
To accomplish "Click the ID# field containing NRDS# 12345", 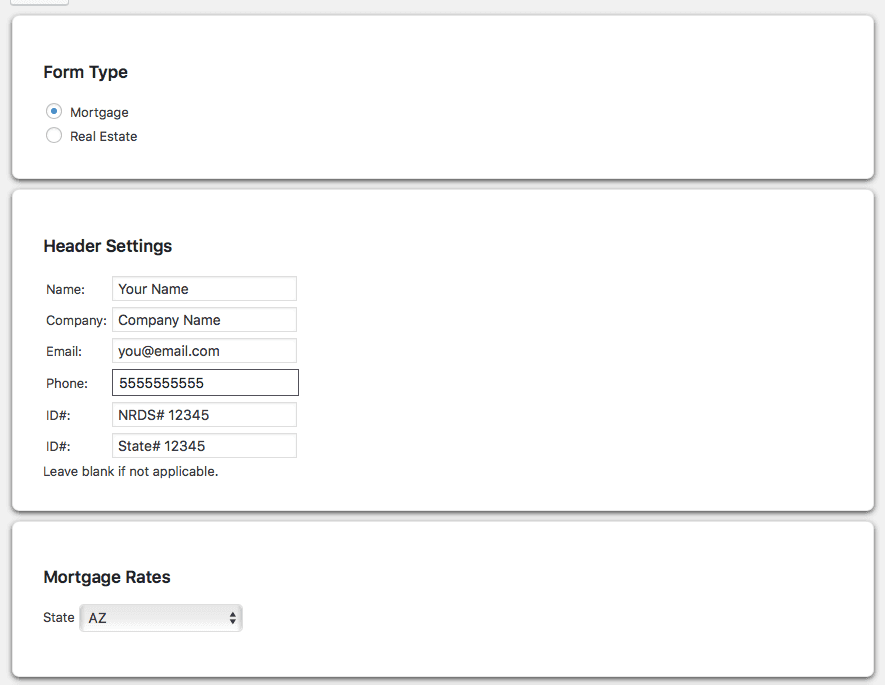I will [204, 415].
